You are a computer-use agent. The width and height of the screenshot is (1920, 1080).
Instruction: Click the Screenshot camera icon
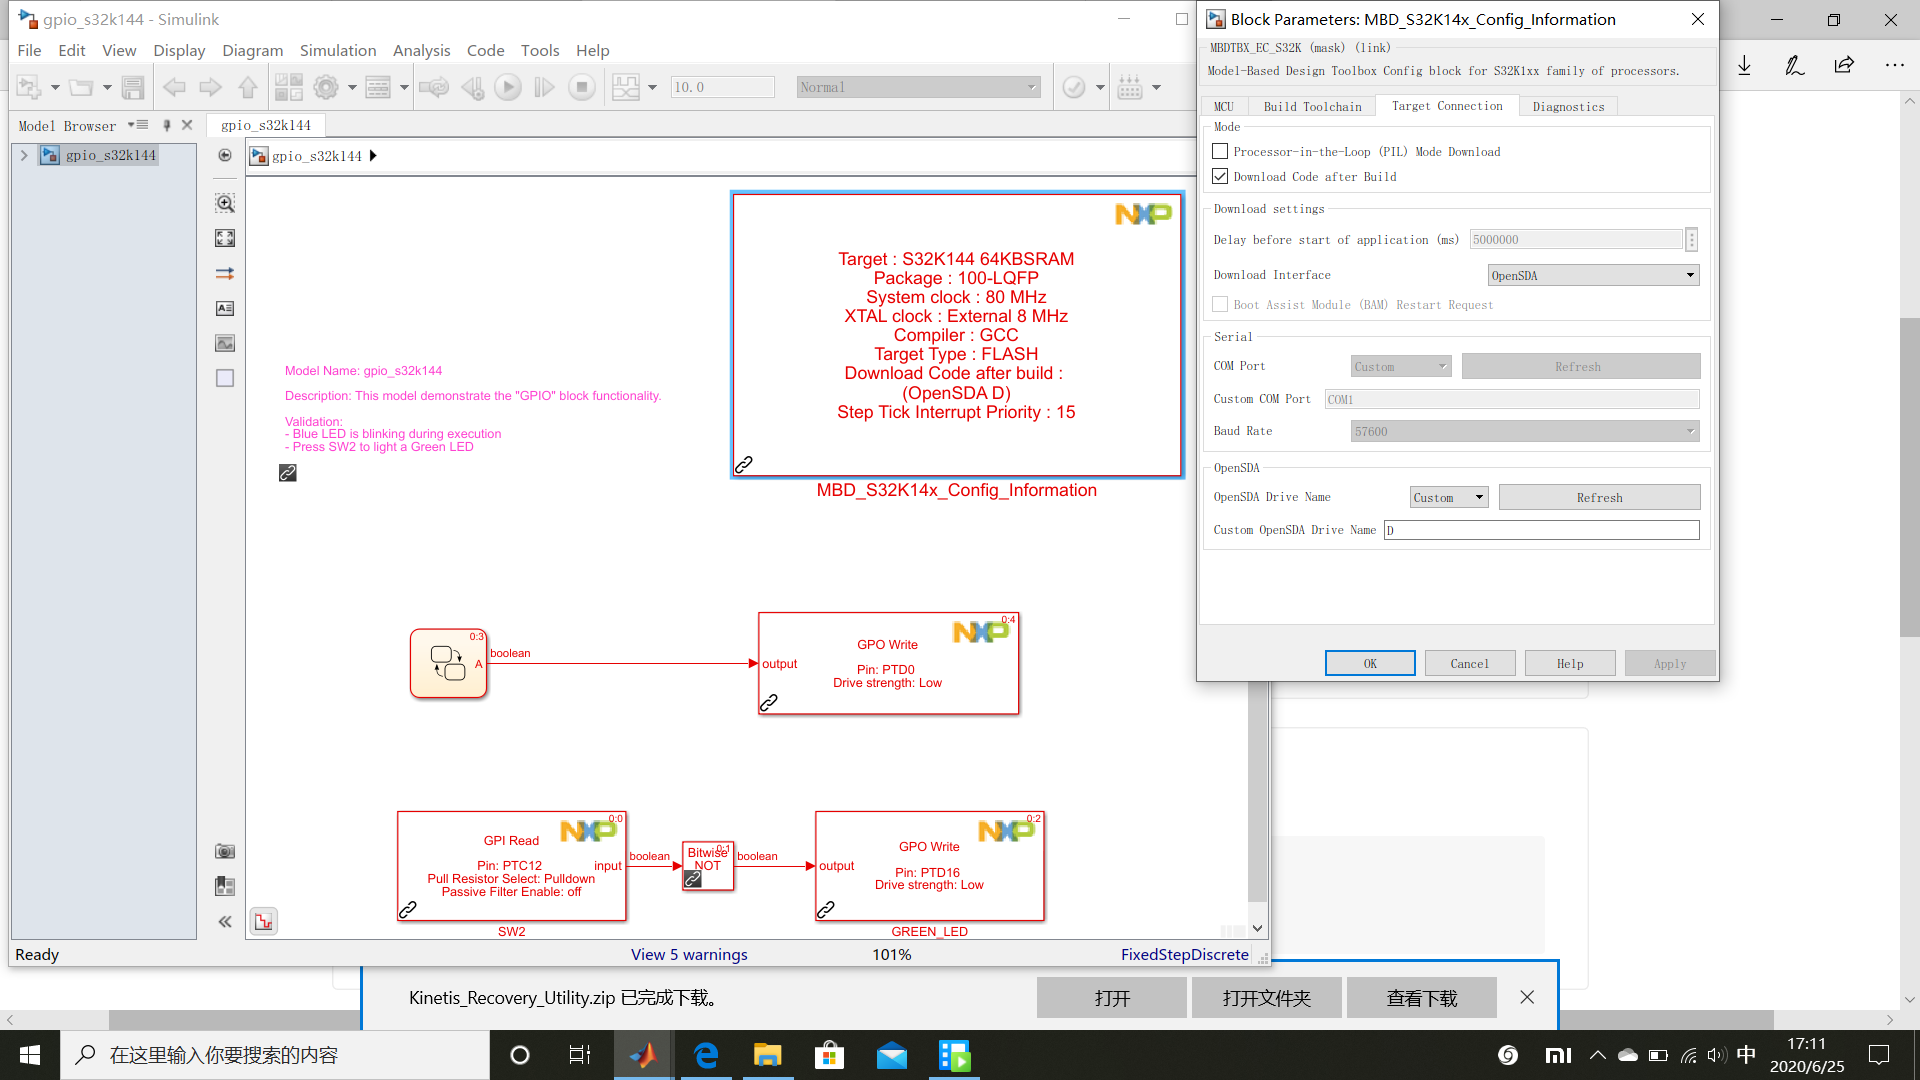click(225, 851)
